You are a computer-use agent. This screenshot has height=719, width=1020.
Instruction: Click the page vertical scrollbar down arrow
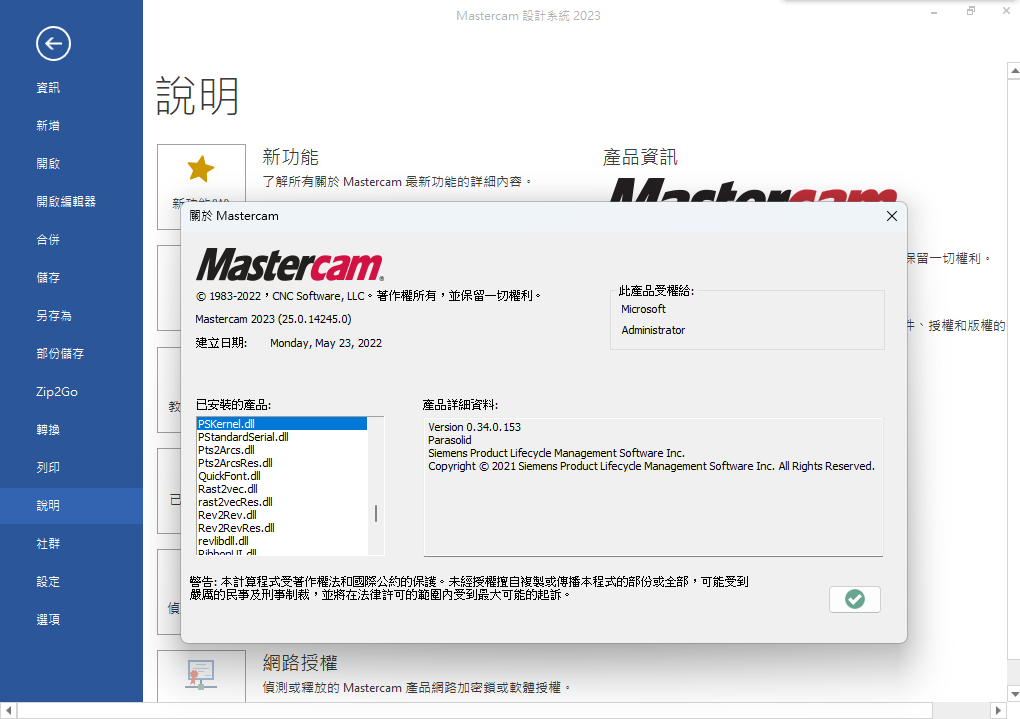pos(1013,694)
